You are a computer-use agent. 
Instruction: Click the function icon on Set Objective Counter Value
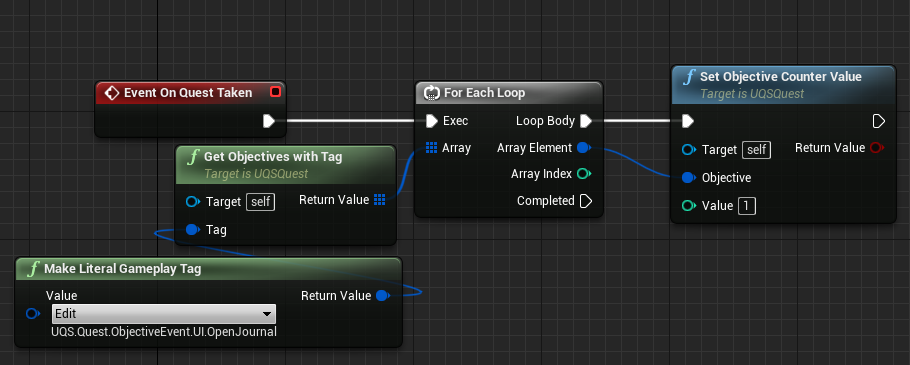689,77
